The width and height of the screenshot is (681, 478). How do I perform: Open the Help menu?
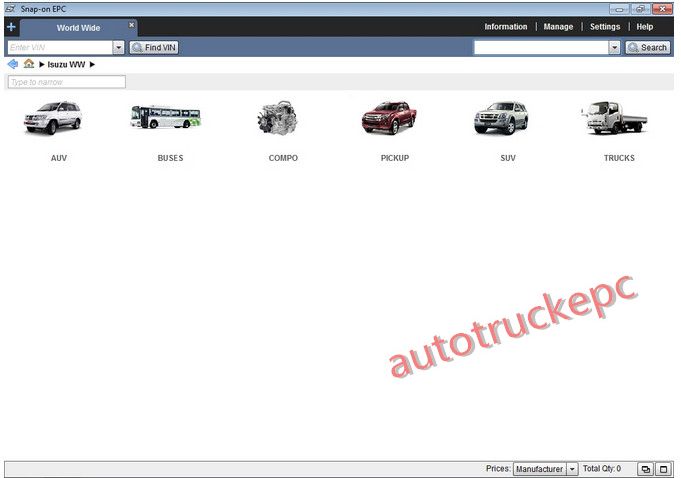pos(645,26)
